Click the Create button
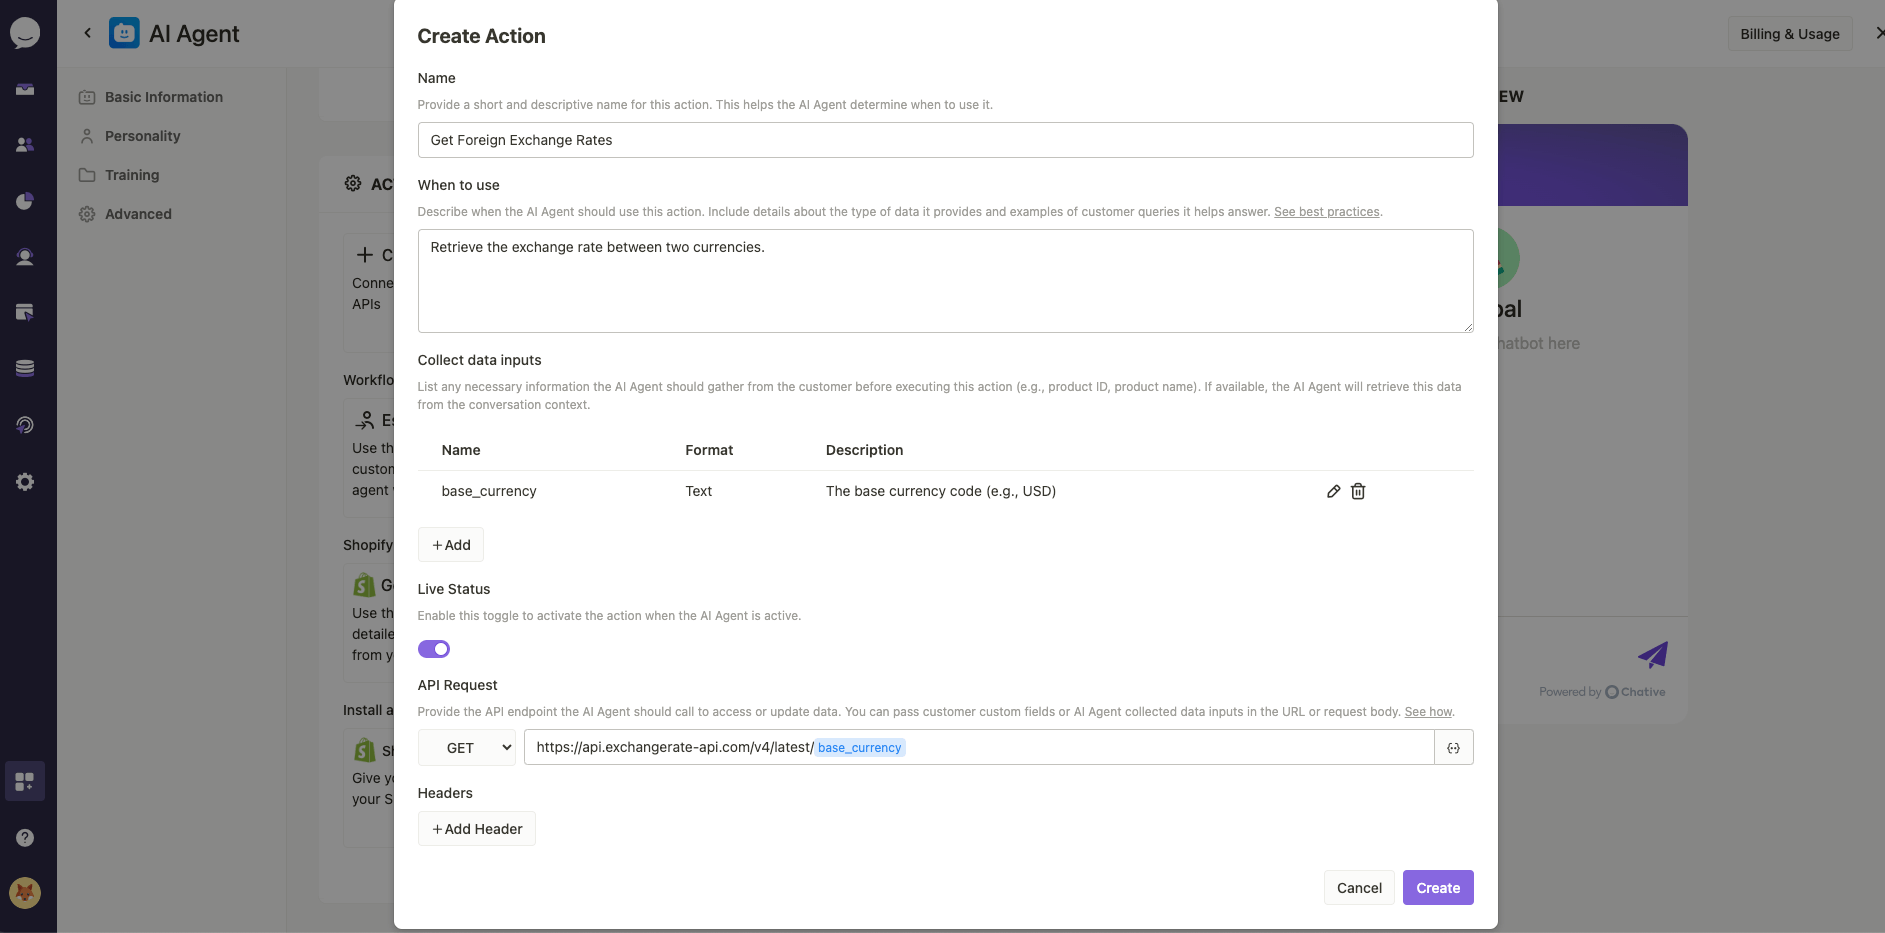This screenshot has width=1885, height=933. click(1437, 887)
